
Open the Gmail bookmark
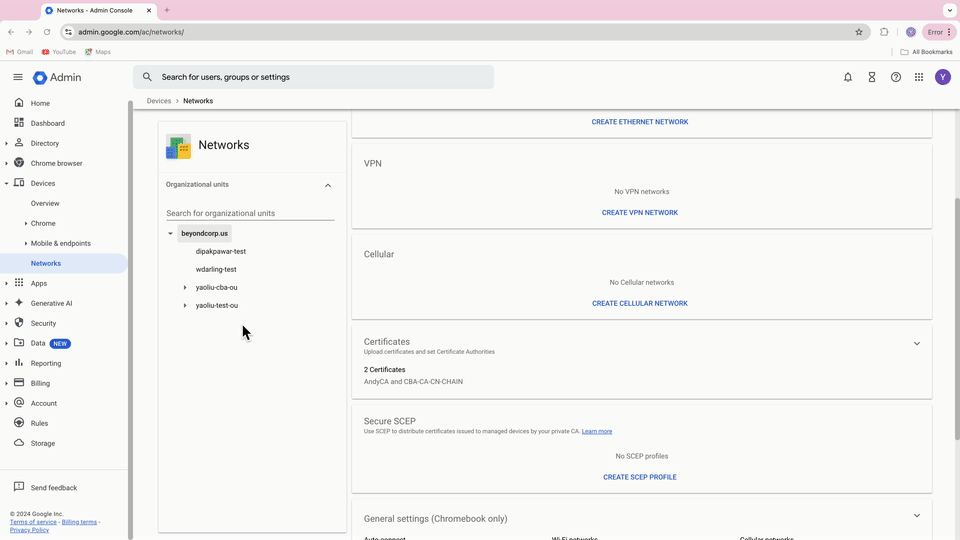click(20, 52)
